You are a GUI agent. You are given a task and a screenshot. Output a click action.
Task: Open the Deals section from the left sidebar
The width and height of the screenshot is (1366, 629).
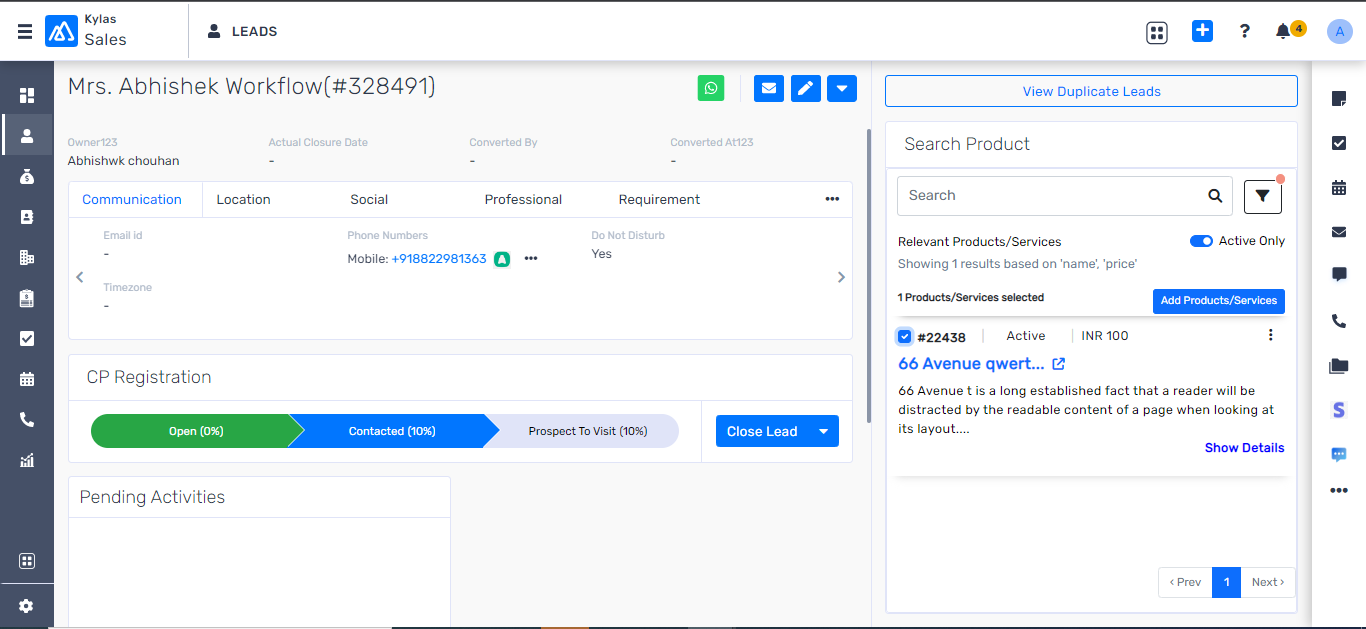coord(27,176)
